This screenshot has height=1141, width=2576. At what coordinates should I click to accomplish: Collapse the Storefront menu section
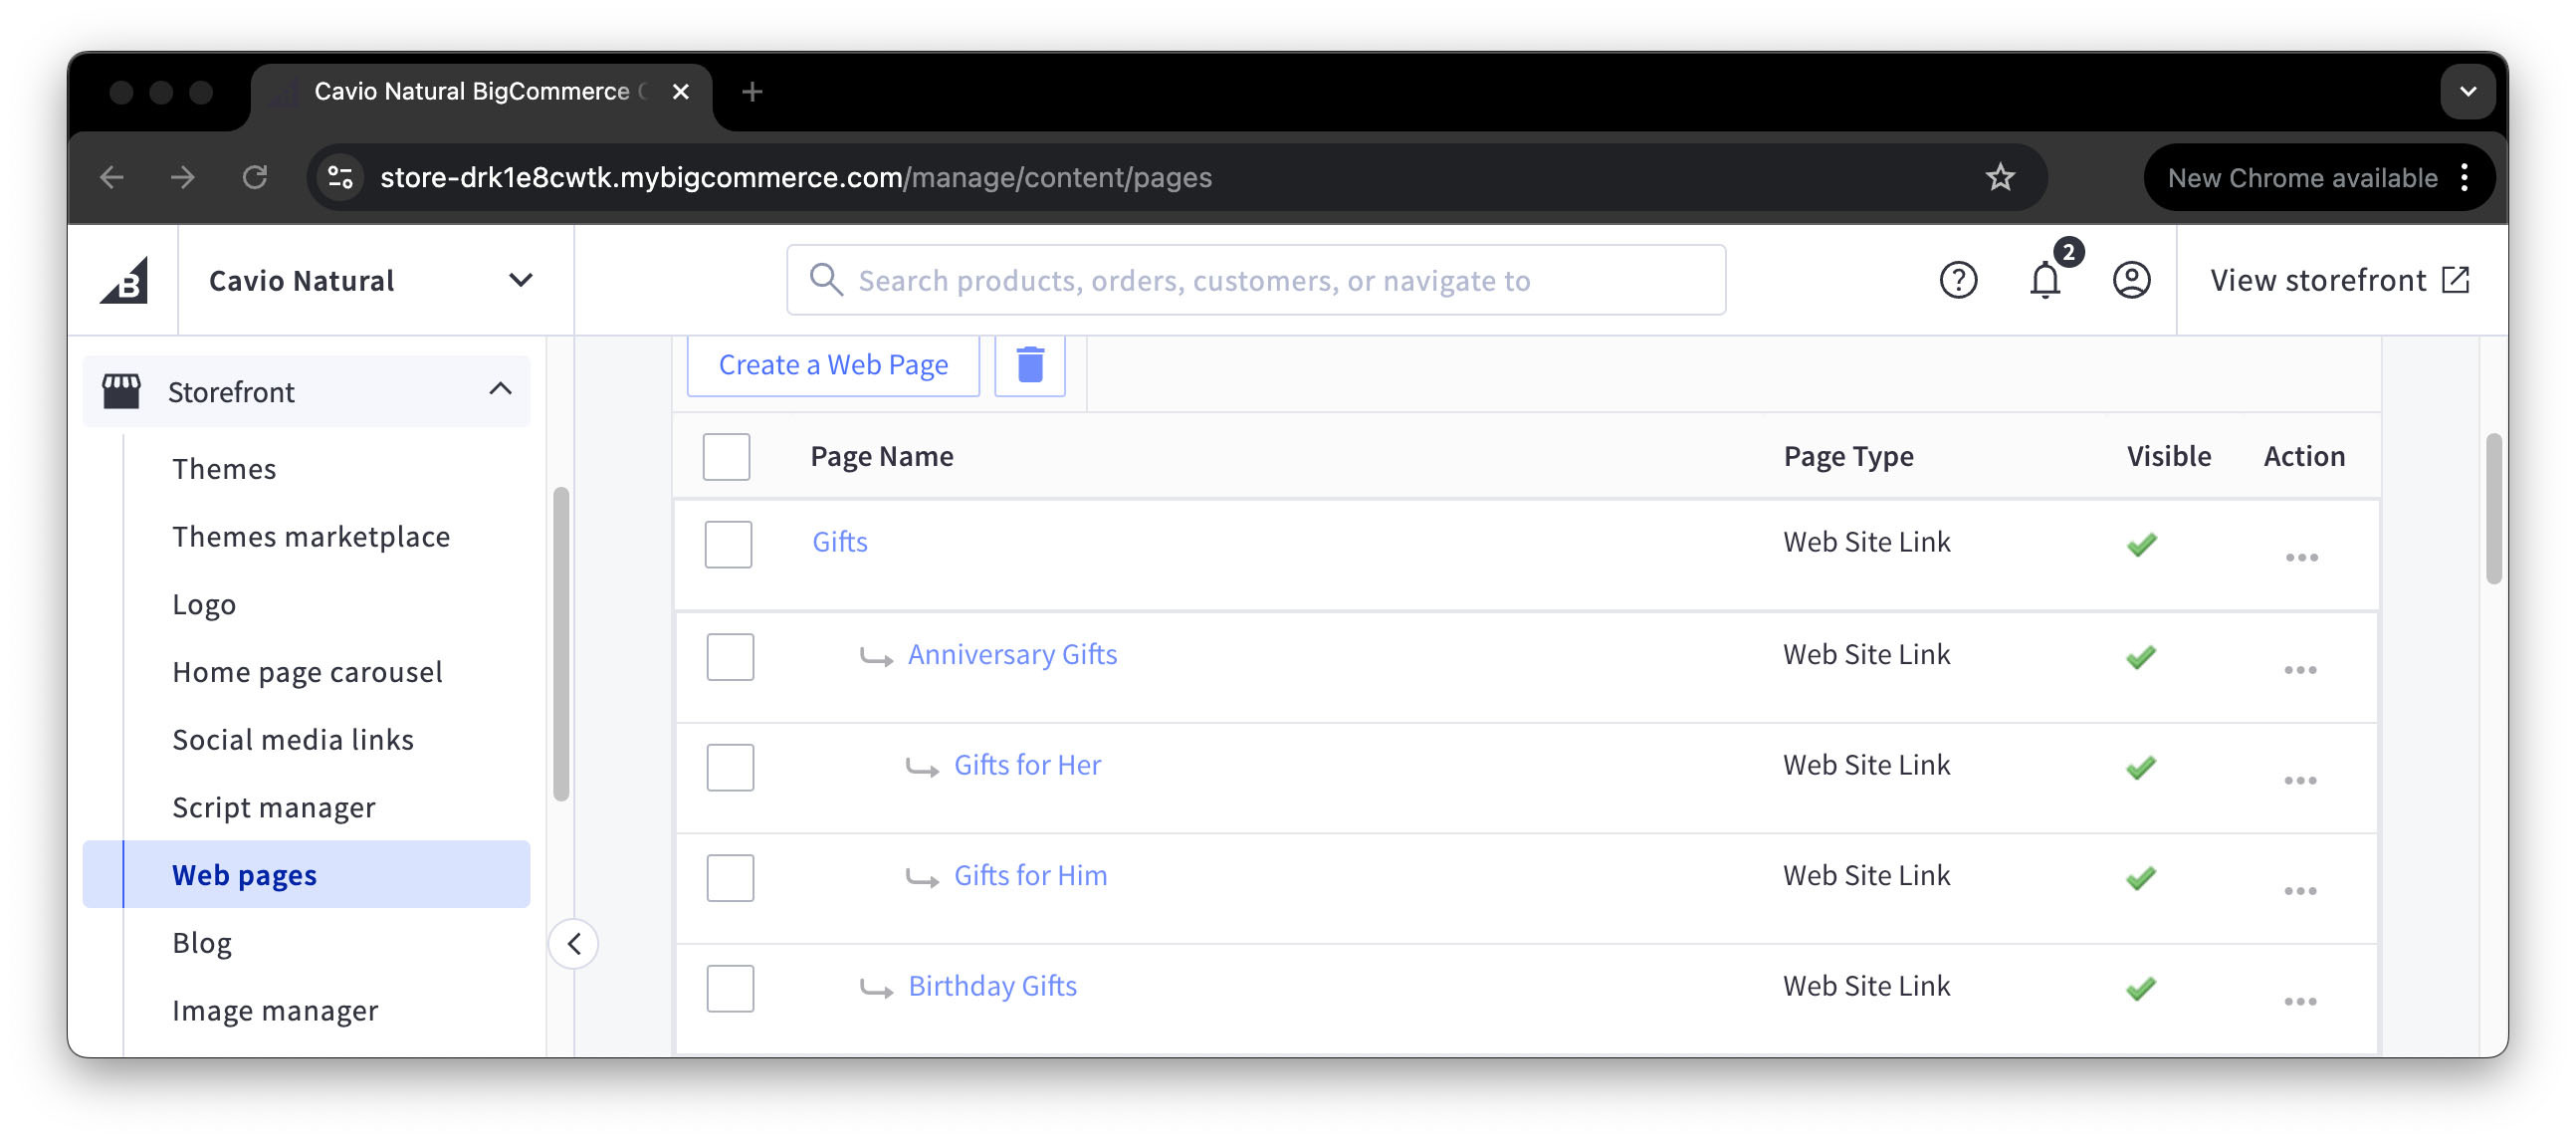[500, 390]
